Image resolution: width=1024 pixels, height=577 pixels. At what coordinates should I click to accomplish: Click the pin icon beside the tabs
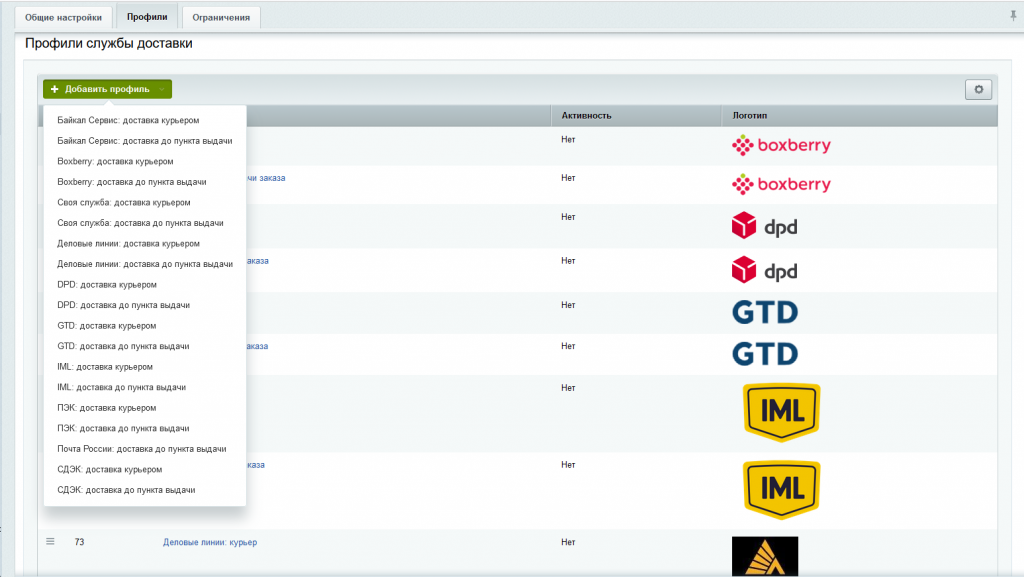1014,16
